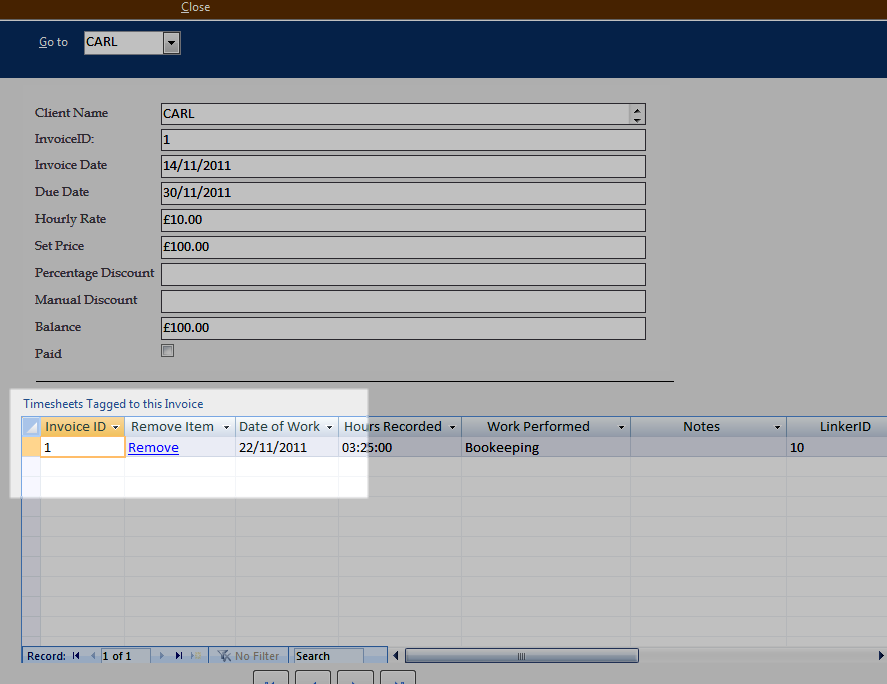Click the Manual Discount field
The height and width of the screenshot is (684, 887).
point(403,302)
